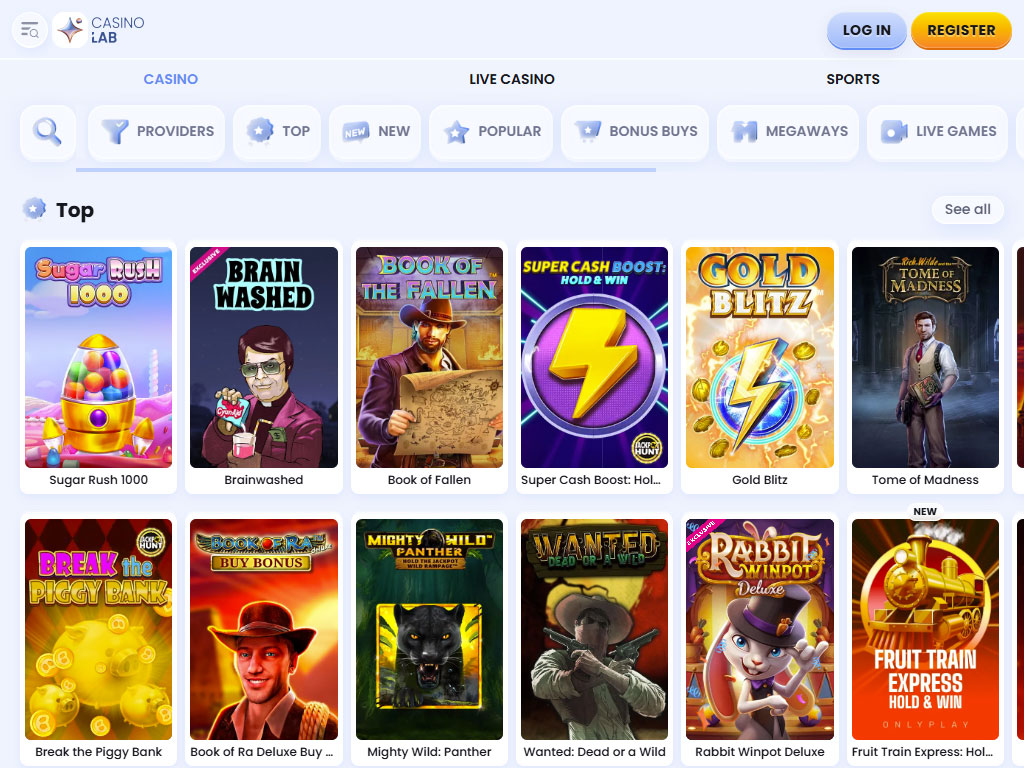Open Break the Piggy Bank thumbnail
This screenshot has height=768, width=1024.
[99, 630]
